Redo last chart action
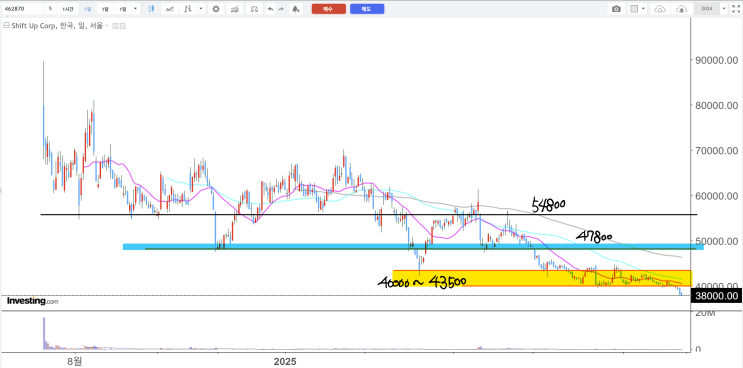The height and width of the screenshot is (368, 743). (281, 9)
